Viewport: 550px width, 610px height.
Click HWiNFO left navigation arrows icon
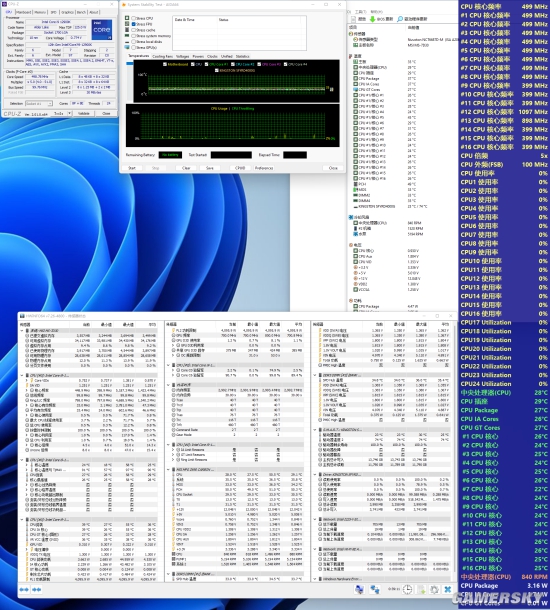24,589
